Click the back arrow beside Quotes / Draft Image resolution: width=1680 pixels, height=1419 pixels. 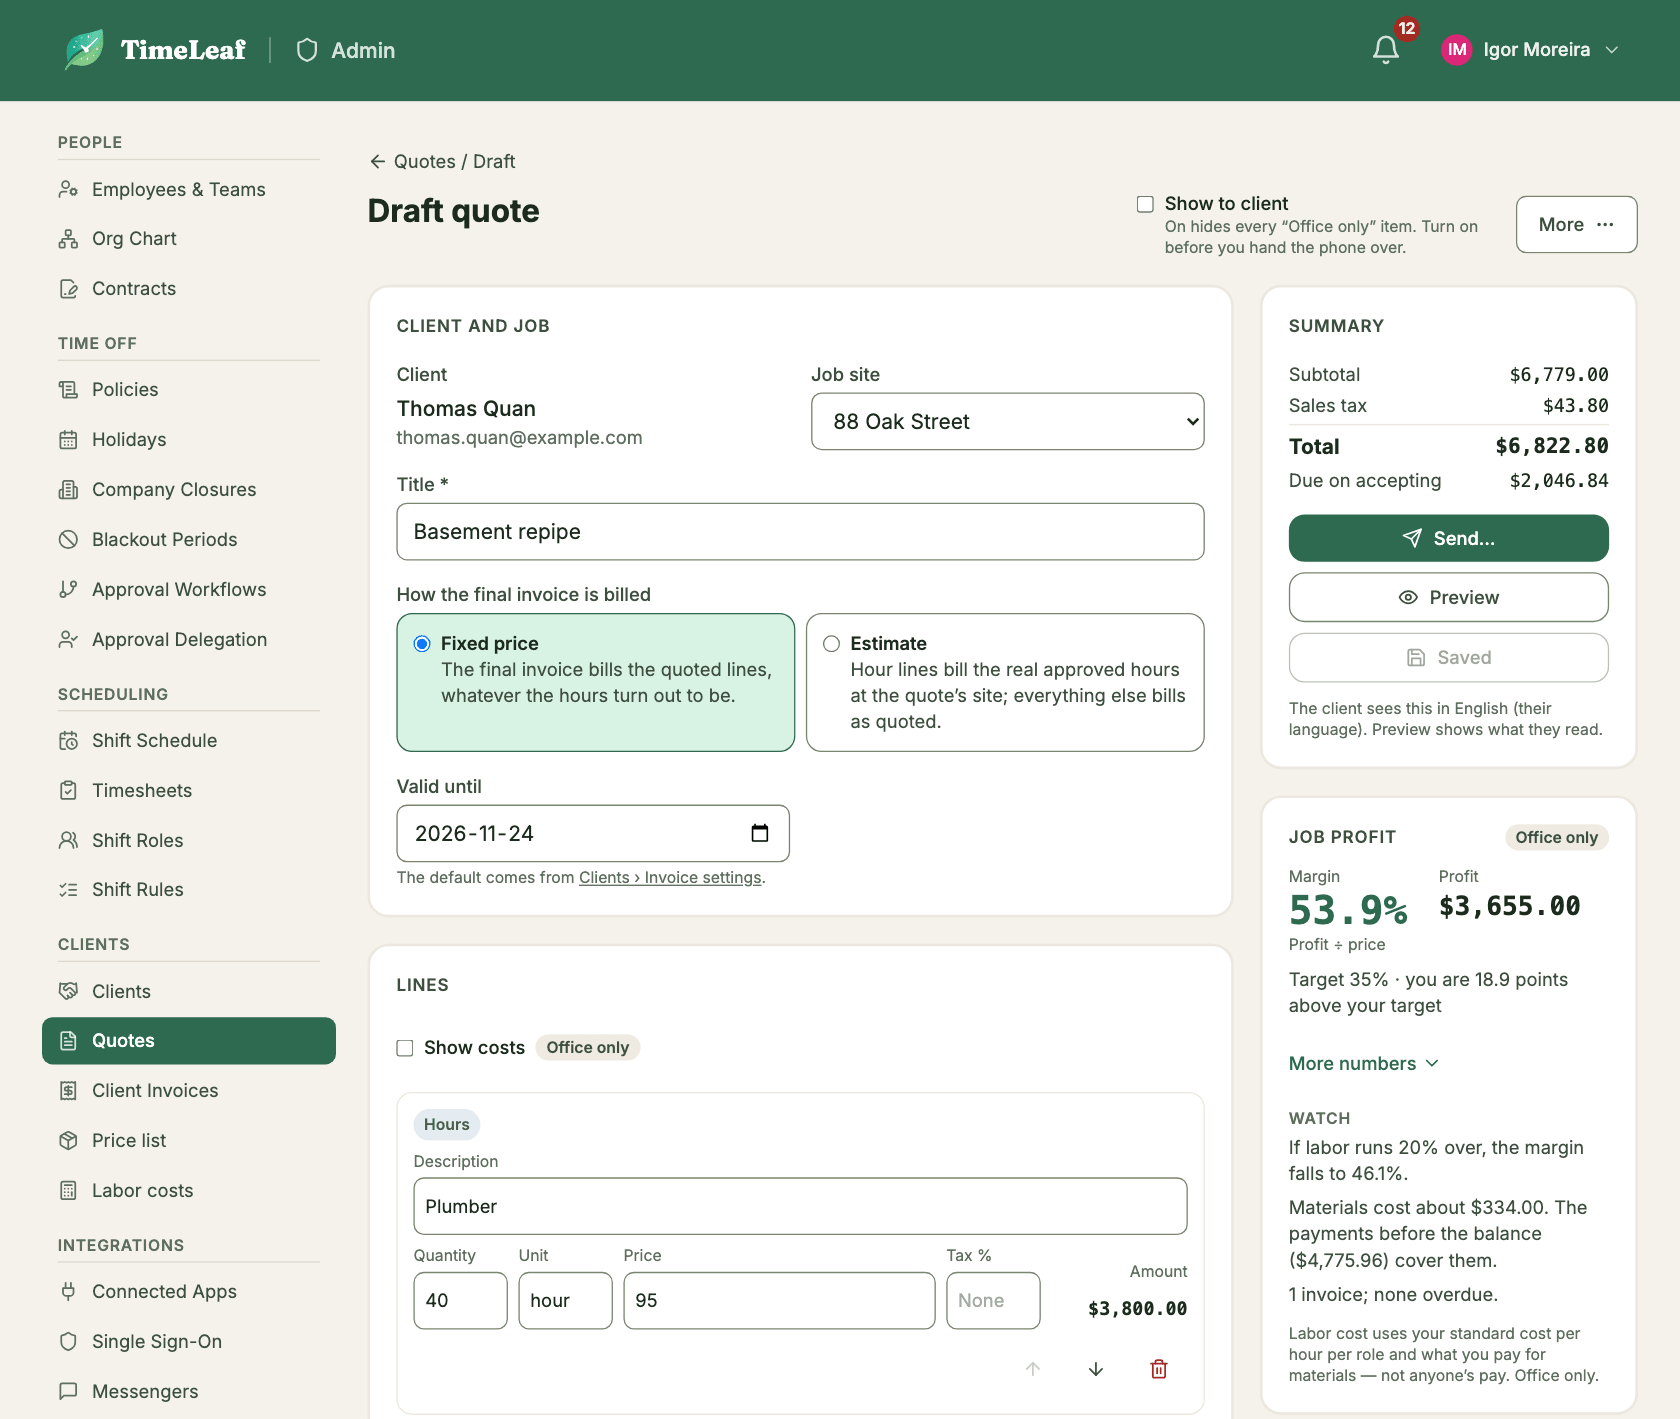pyautogui.click(x=377, y=161)
